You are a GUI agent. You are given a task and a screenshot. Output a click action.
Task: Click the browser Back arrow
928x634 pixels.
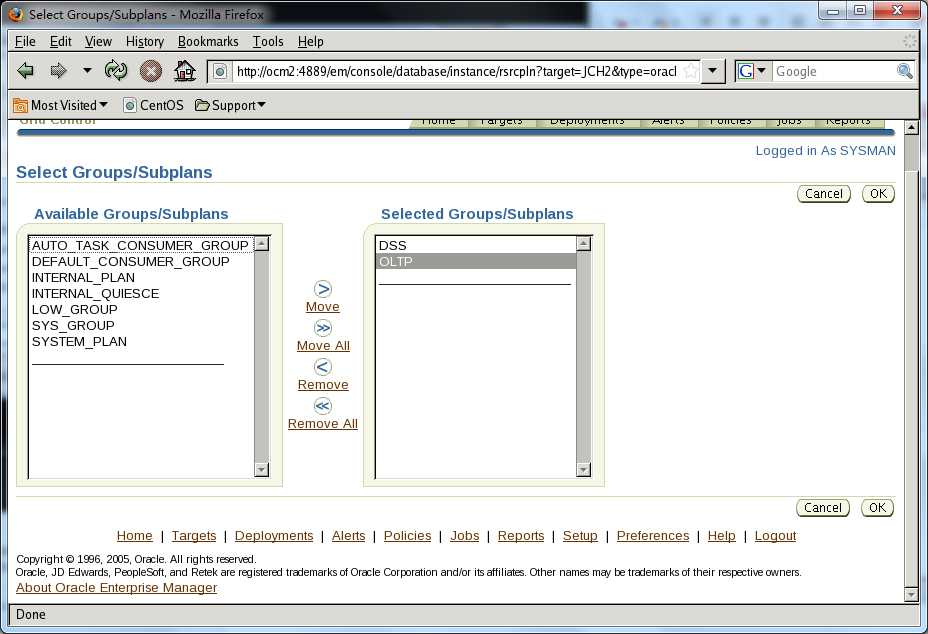point(25,71)
